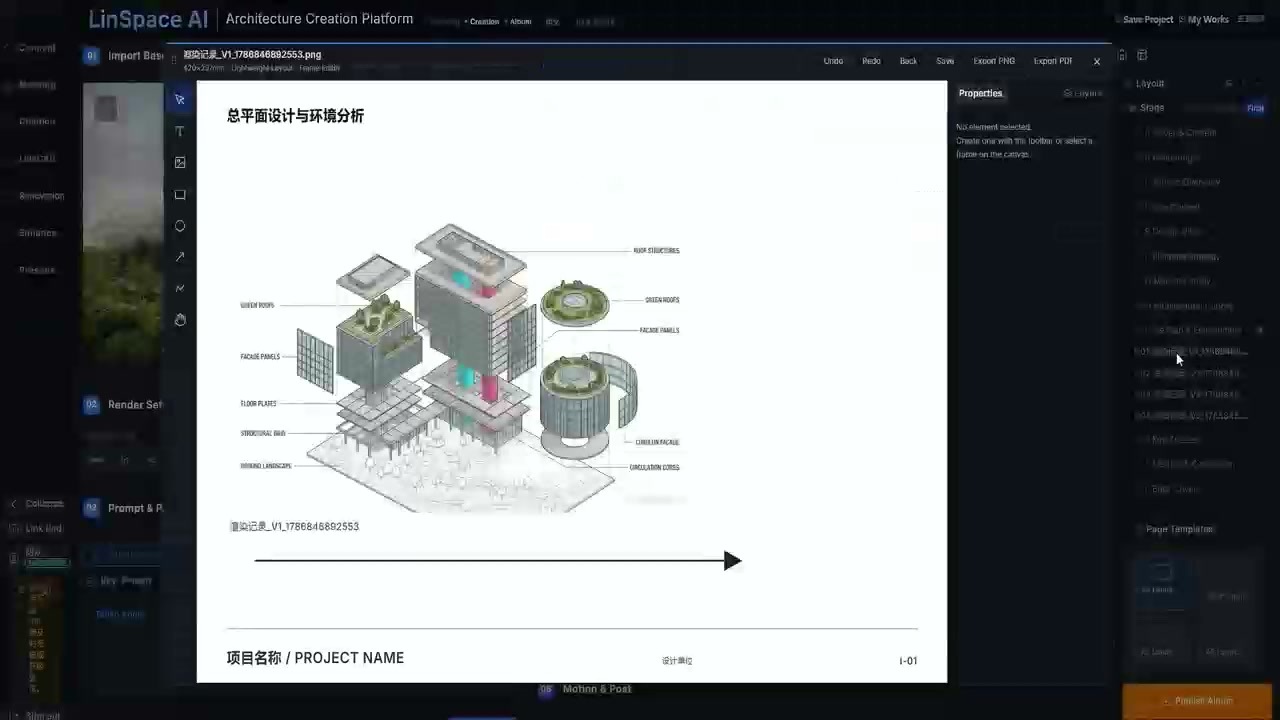1280x720 pixels.
Task: Select the exploded building diagram image
Action: pyautogui.click(x=460, y=368)
